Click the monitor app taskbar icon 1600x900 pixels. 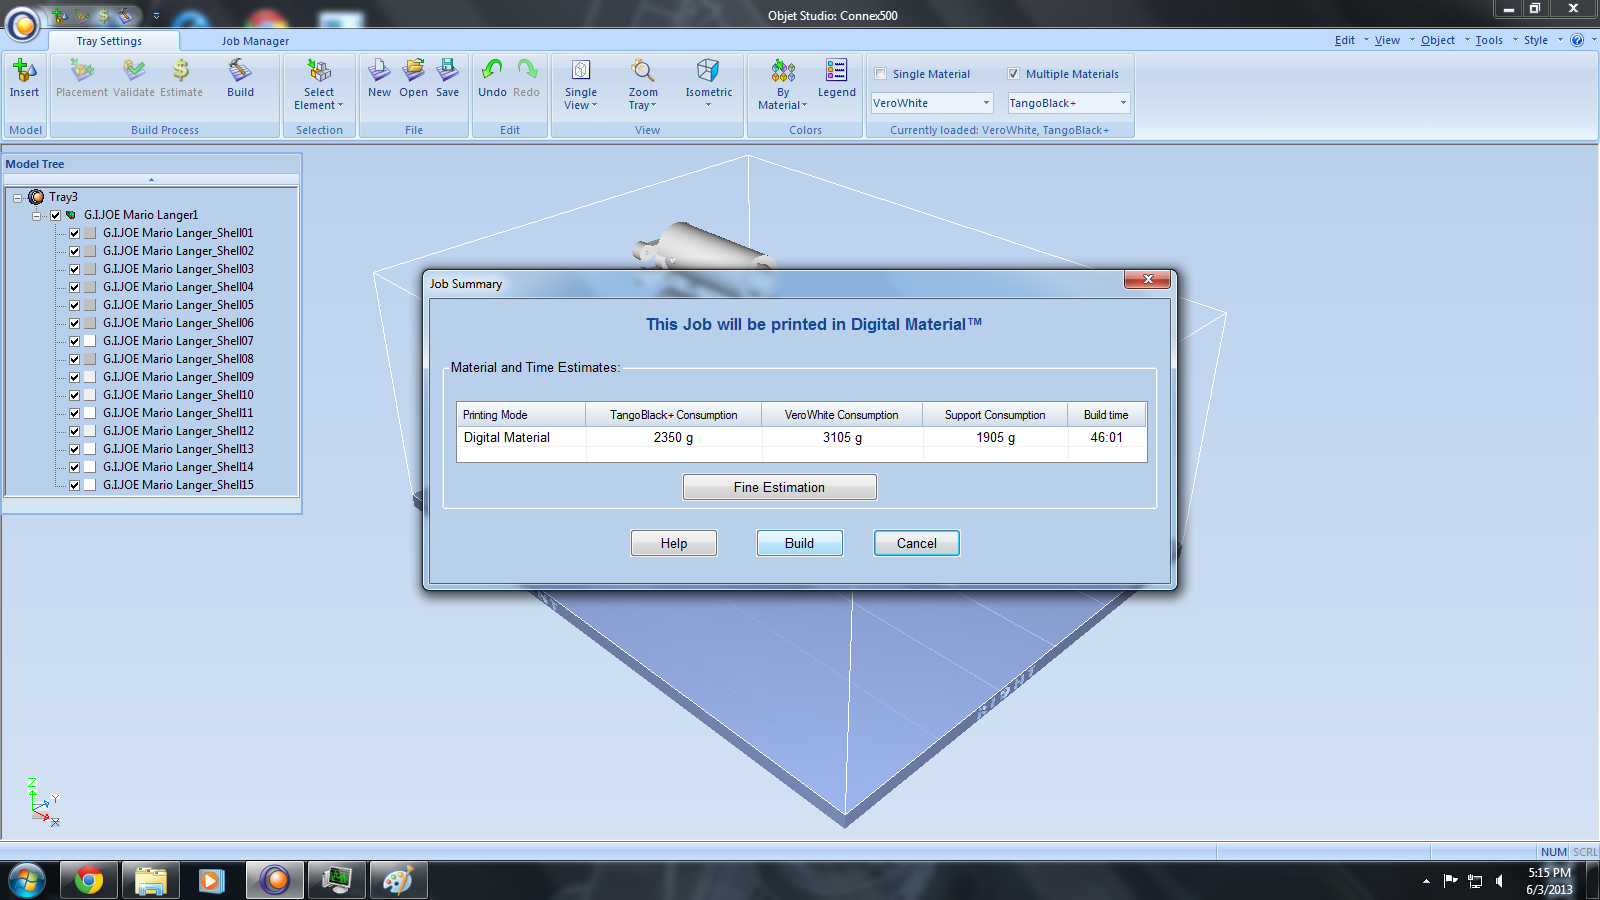(336, 881)
